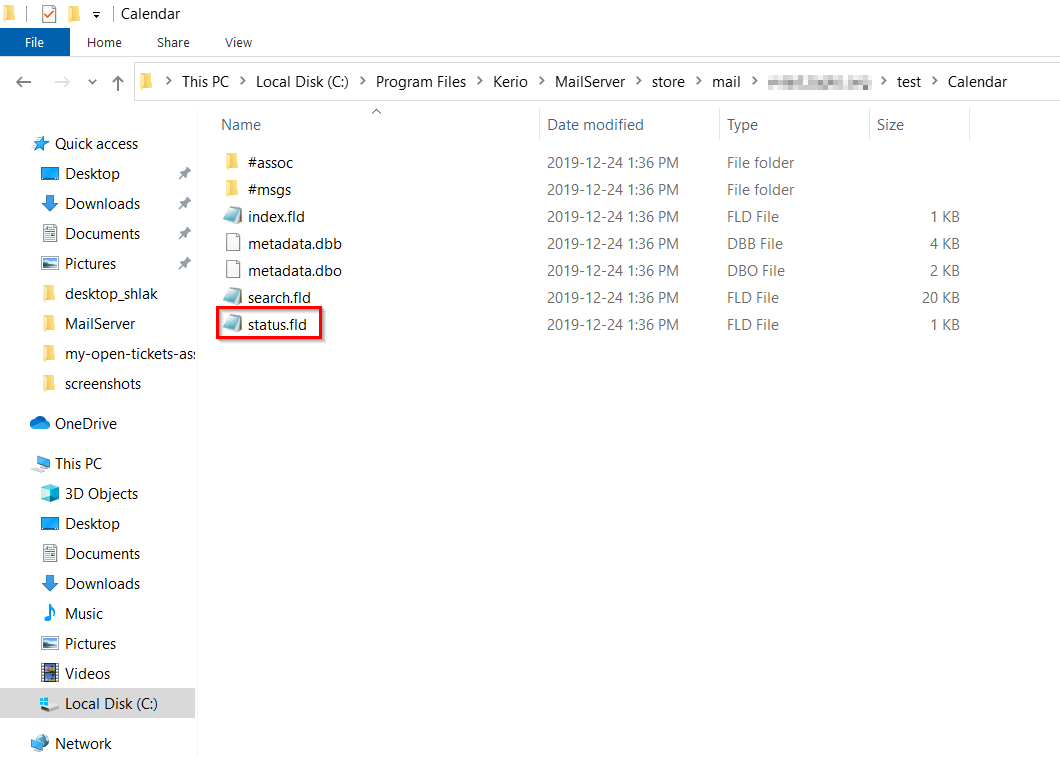
Task: Open the recent locations dropdown chevron
Action: tap(93, 82)
